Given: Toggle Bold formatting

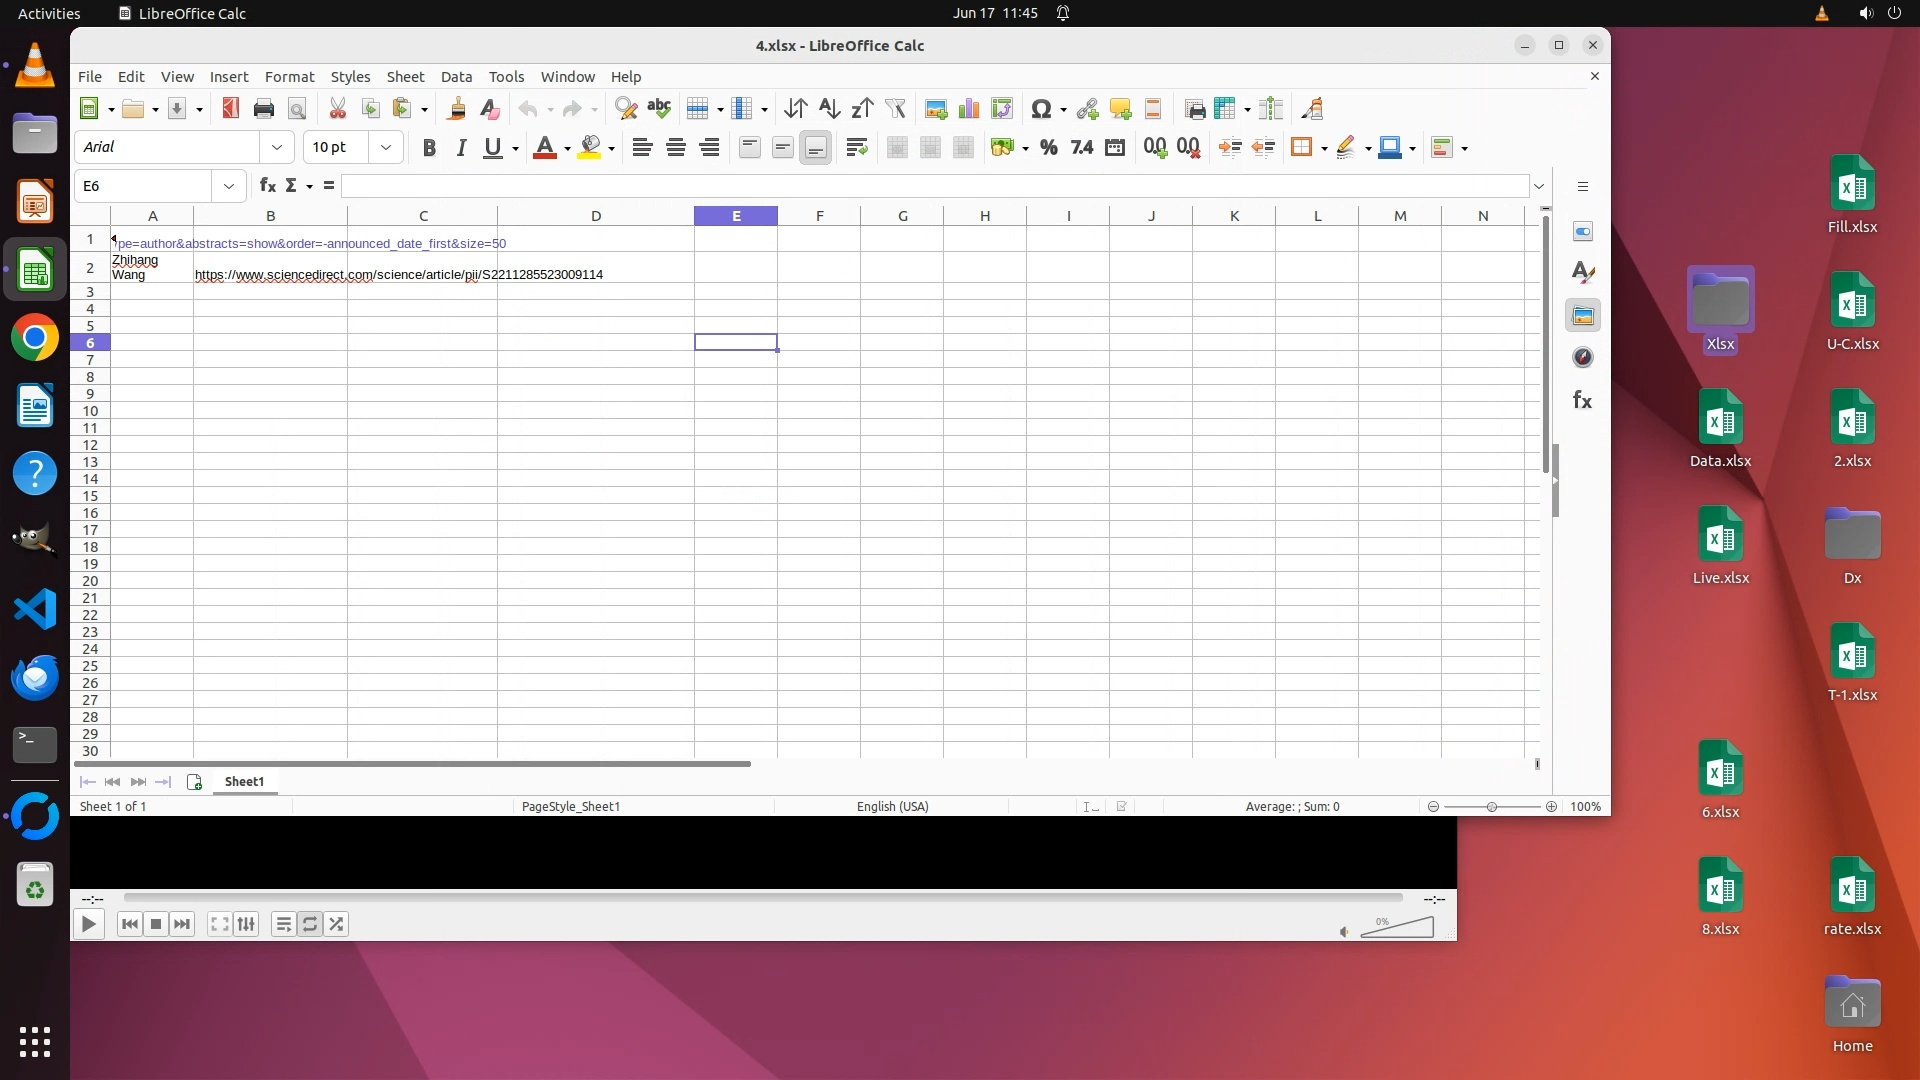Looking at the screenshot, I should 429,148.
